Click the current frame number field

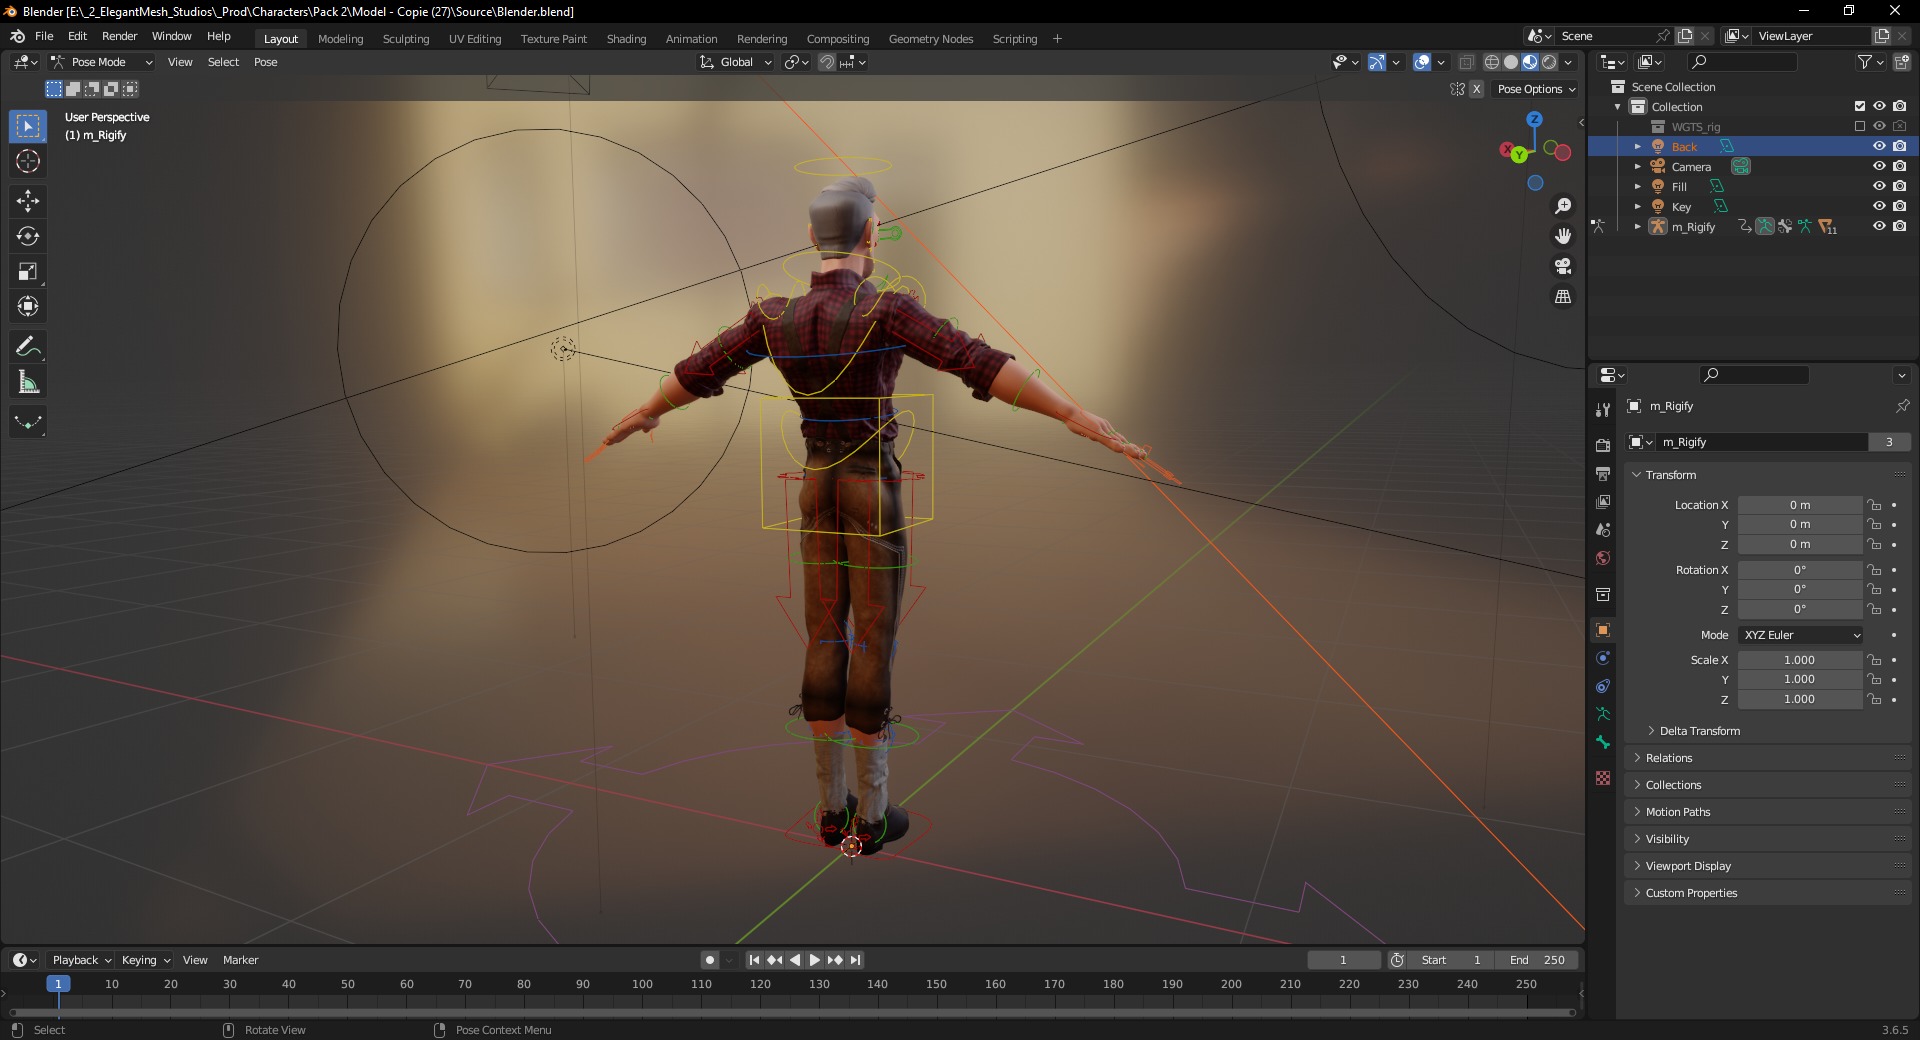pyautogui.click(x=1343, y=960)
